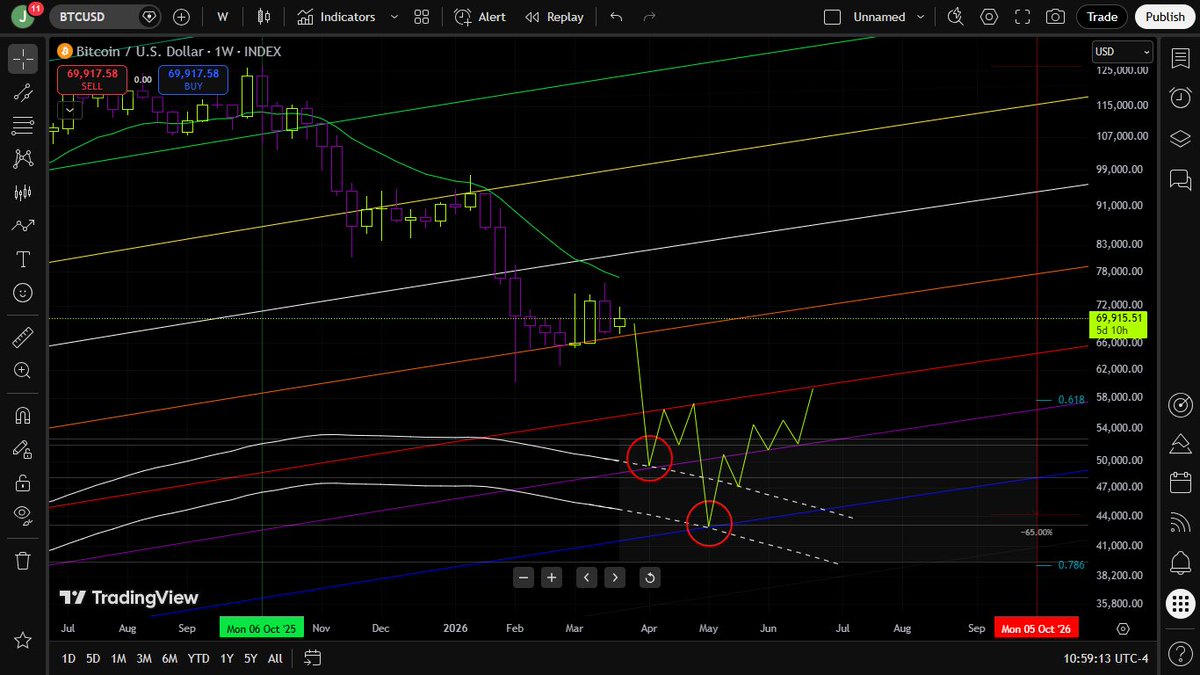The height and width of the screenshot is (675, 1200).
Task: Open forecasting and measurement tools
Action: (23, 193)
